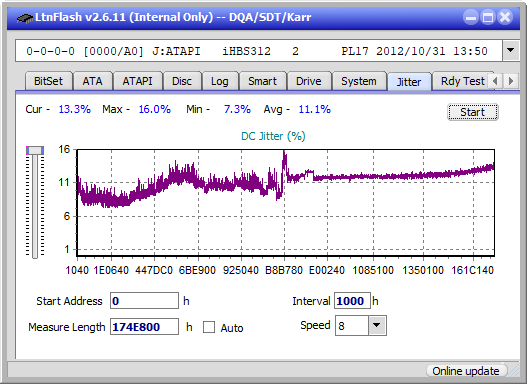Click the Cur value 13.3%

[x=75, y=109]
